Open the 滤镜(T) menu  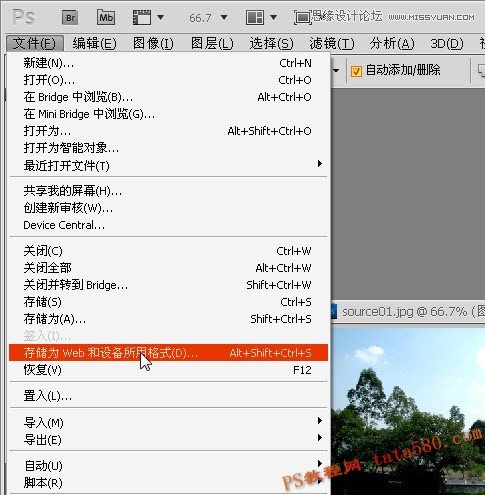(x=332, y=43)
